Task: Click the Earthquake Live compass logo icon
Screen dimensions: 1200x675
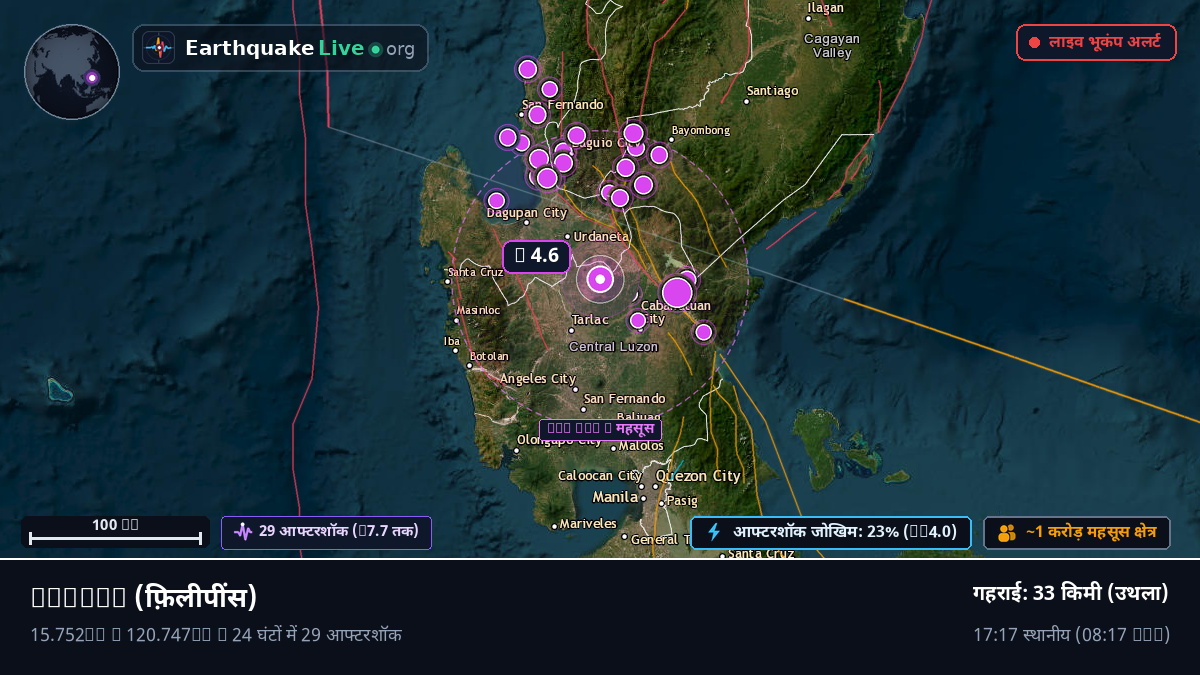Action: click(x=159, y=48)
